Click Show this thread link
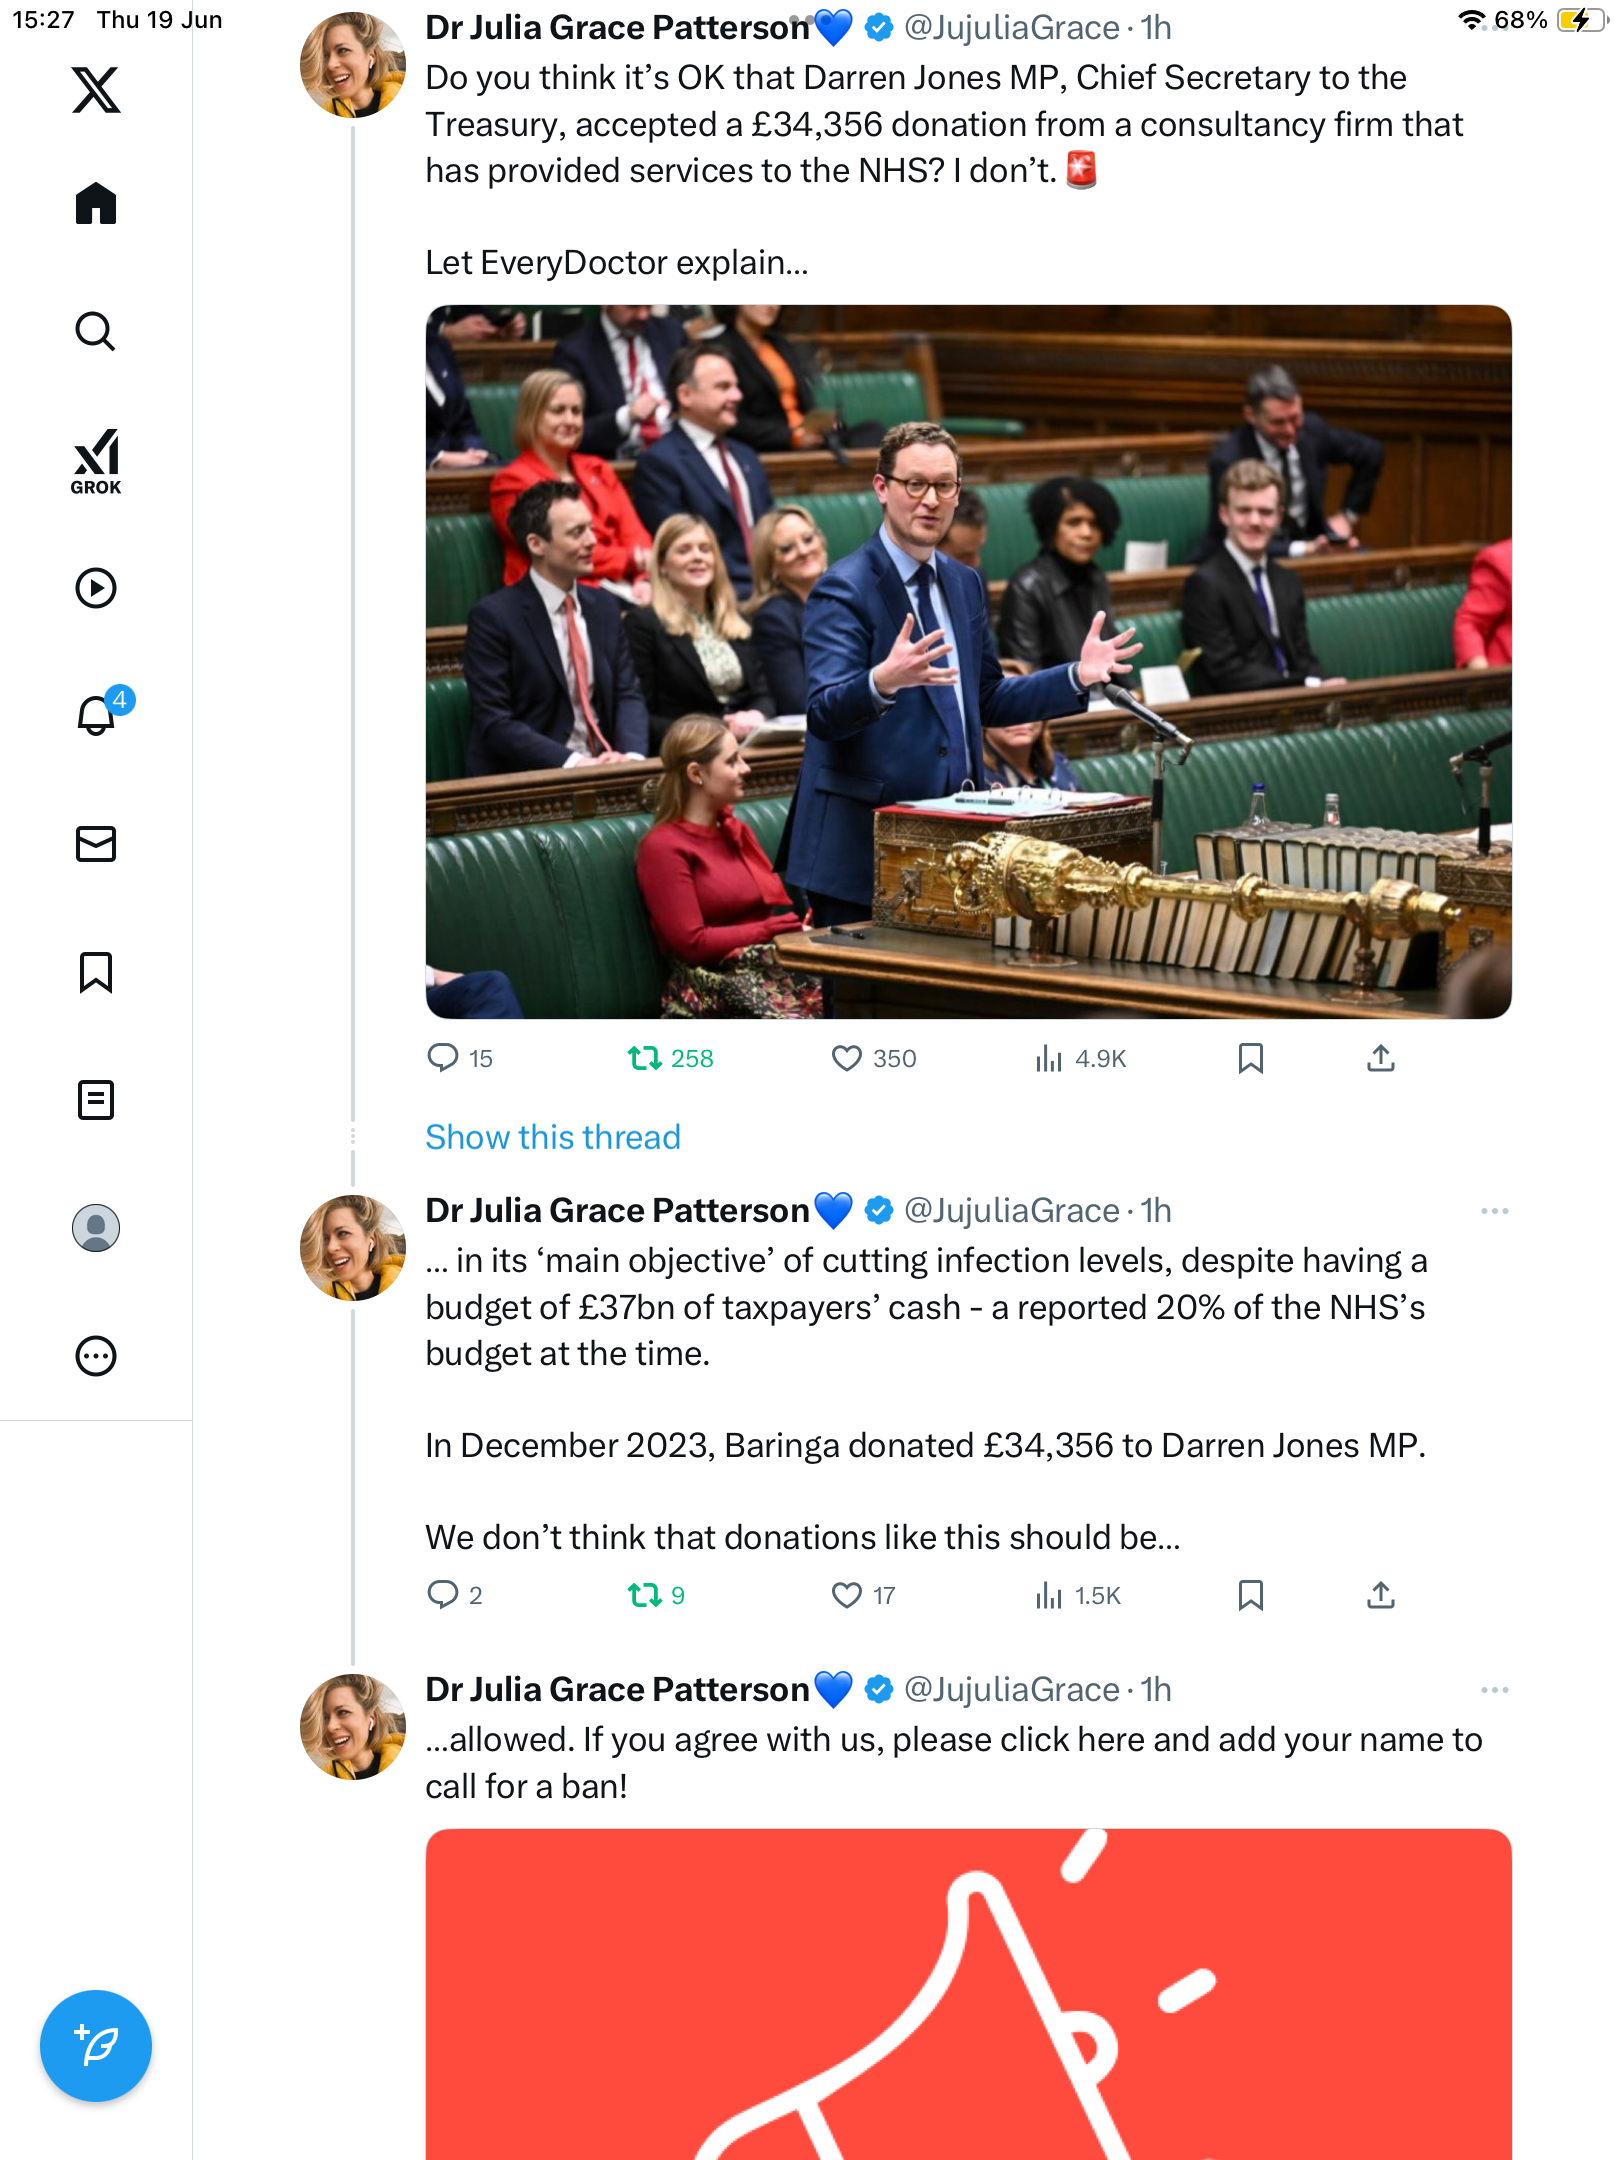The image size is (1620, 2160). (553, 1137)
